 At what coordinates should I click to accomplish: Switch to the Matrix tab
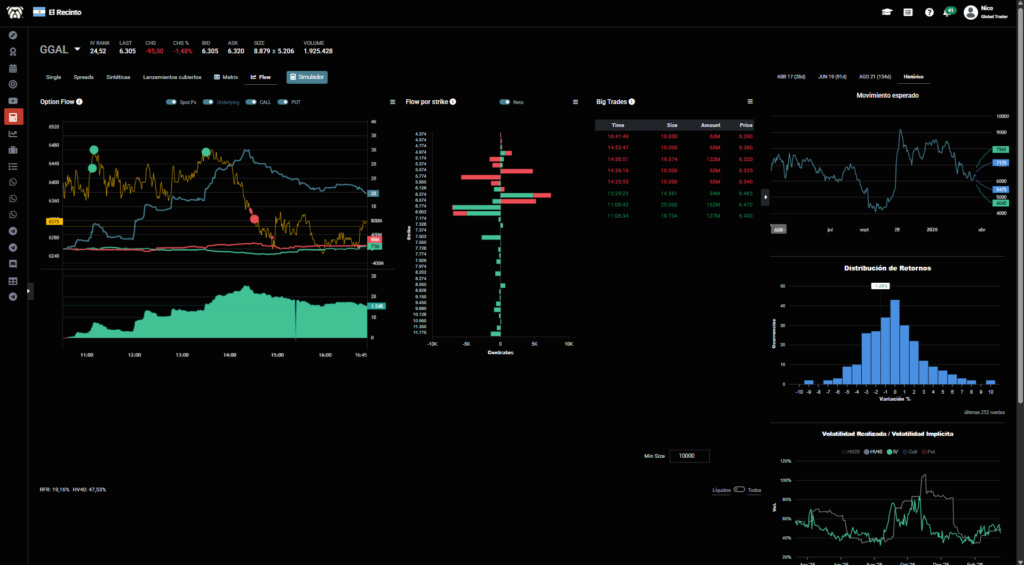coord(225,76)
